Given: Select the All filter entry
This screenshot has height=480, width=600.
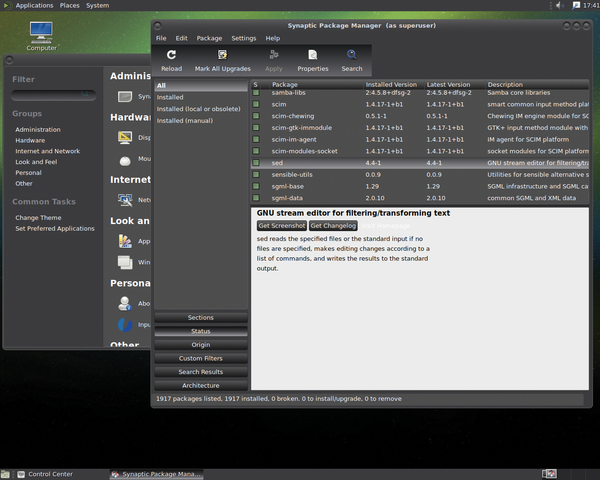Looking at the screenshot, I should [x=201, y=86].
